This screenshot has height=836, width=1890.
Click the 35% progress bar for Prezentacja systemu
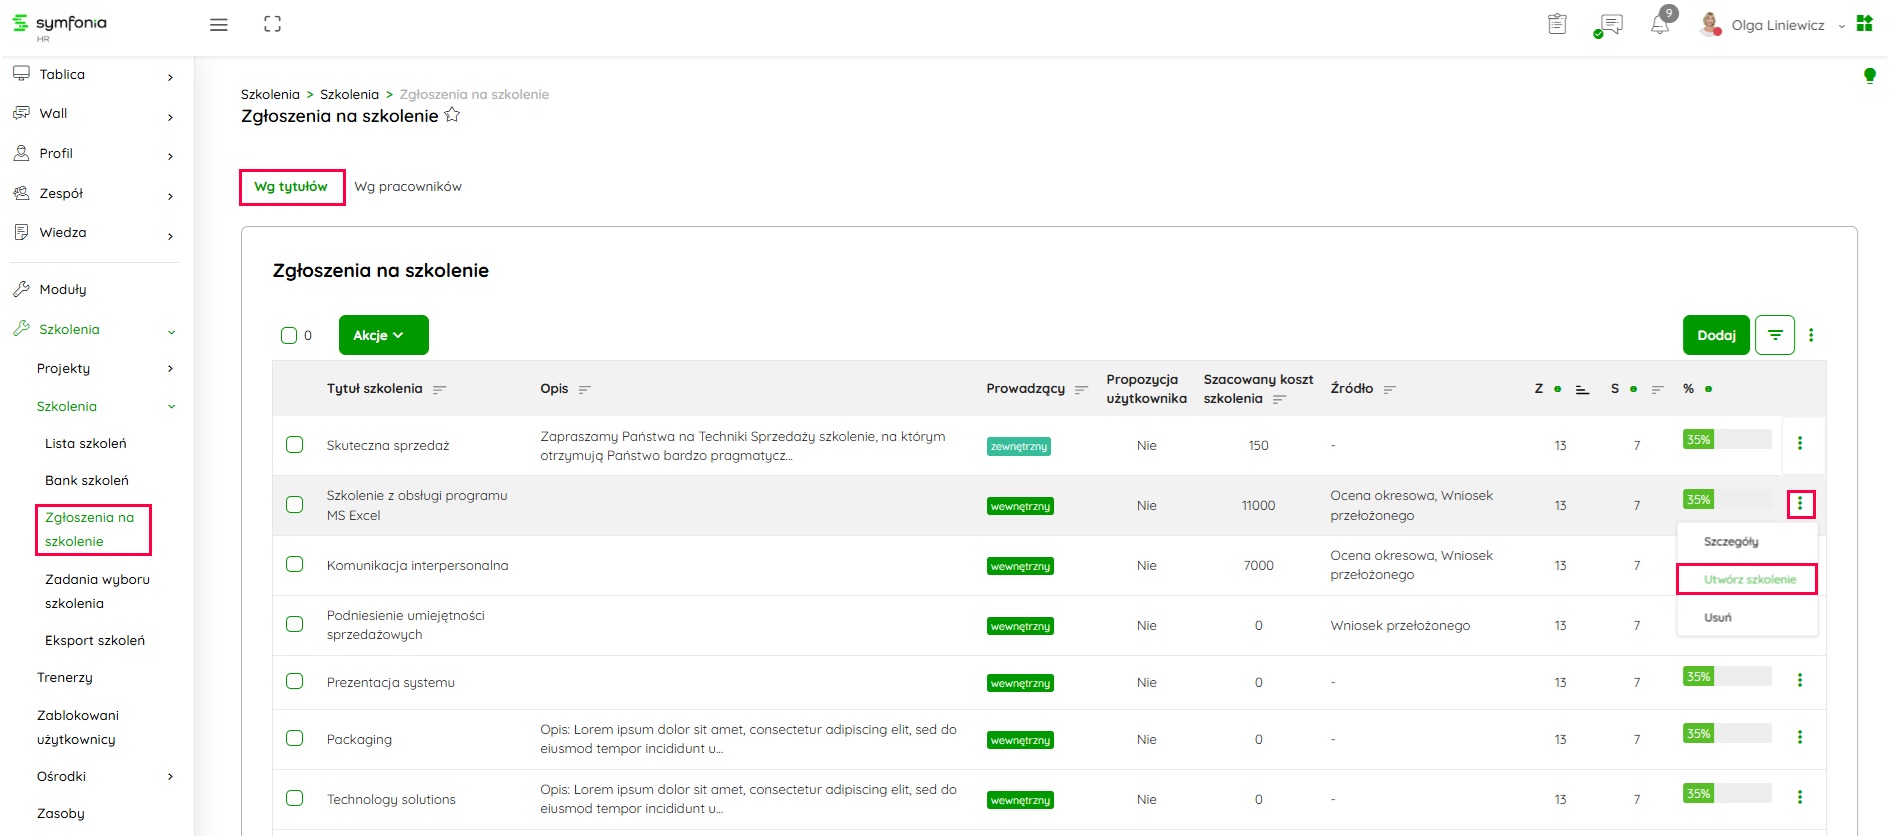(x=1726, y=677)
